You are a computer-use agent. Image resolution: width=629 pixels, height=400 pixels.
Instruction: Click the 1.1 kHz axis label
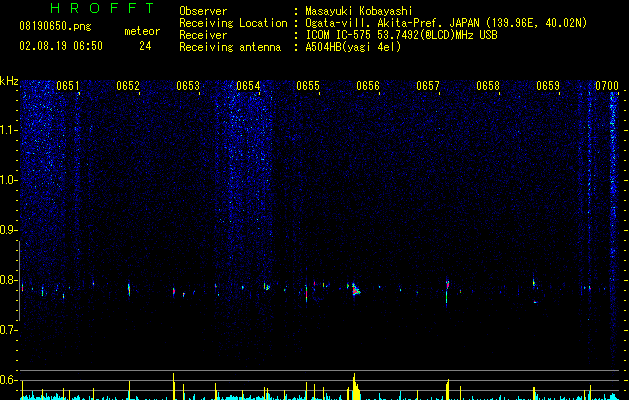tap(7, 130)
